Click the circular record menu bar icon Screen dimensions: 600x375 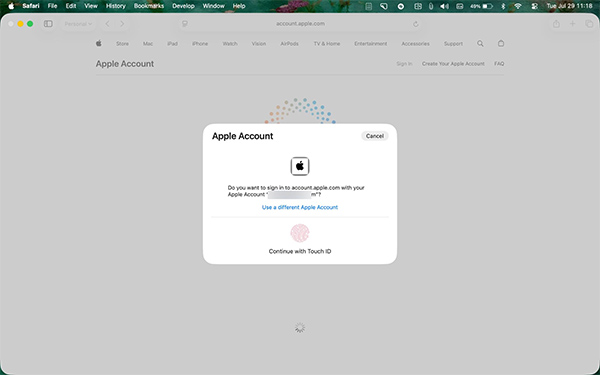tap(401, 6)
